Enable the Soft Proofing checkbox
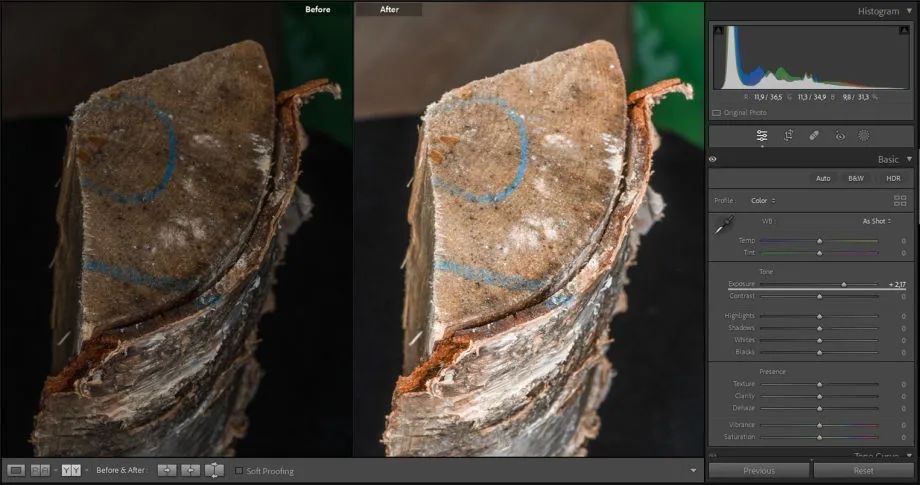Image resolution: width=920 pixels, height=485 pixels. pos(239,470)
